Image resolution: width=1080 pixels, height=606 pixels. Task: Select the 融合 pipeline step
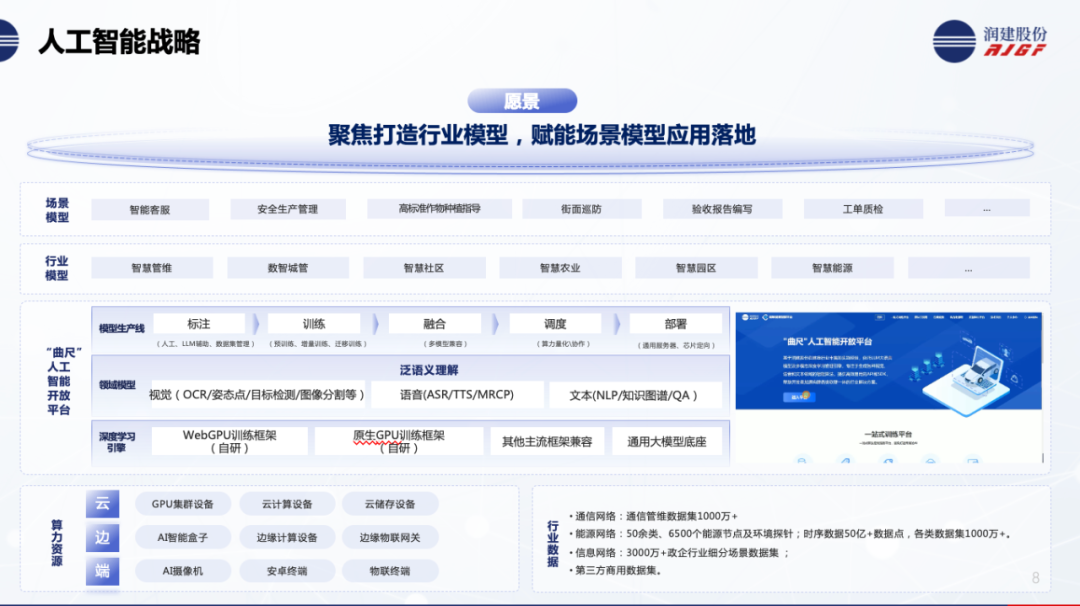[435, 324]
